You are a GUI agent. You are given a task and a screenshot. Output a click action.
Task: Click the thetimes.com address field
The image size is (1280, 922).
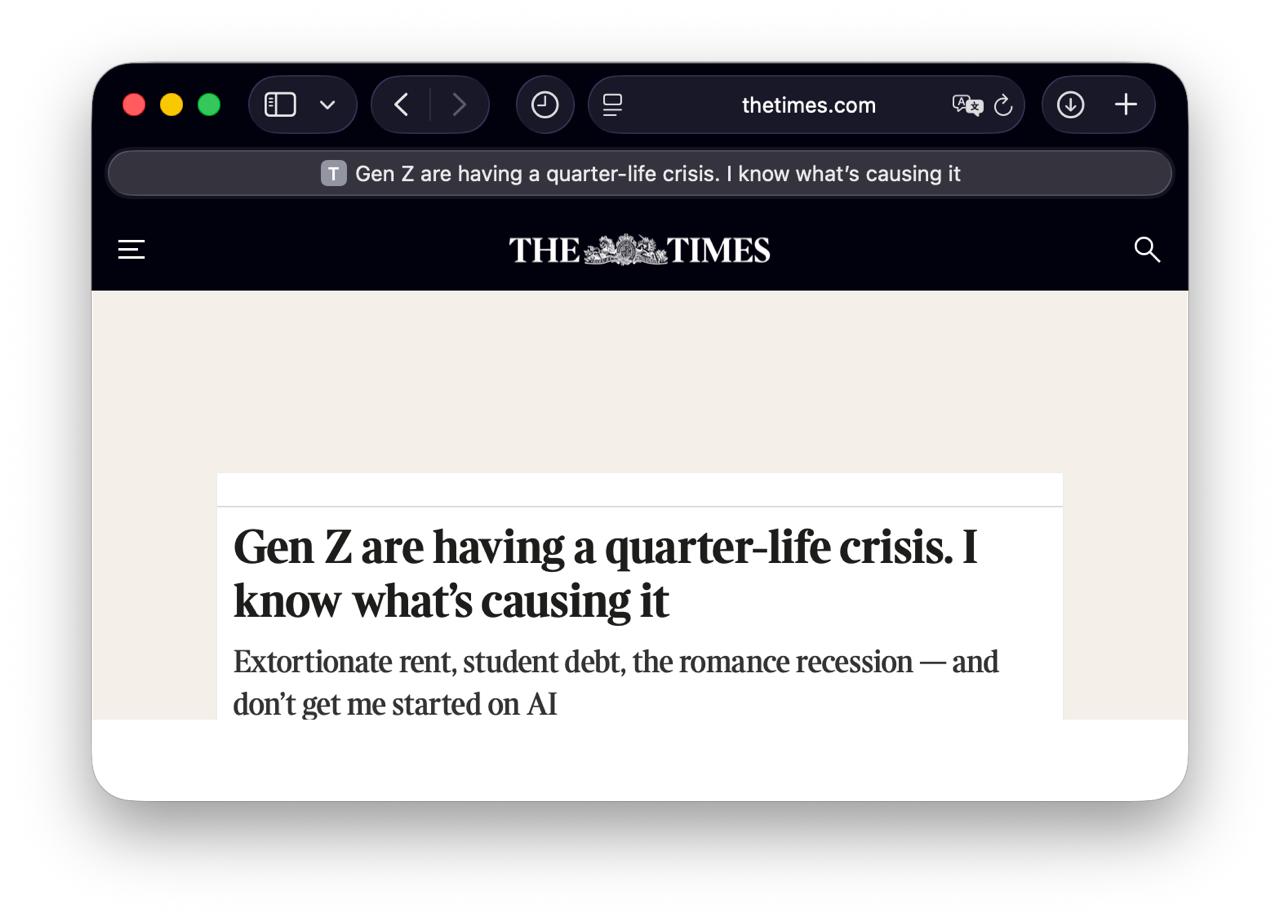[806, 105]
